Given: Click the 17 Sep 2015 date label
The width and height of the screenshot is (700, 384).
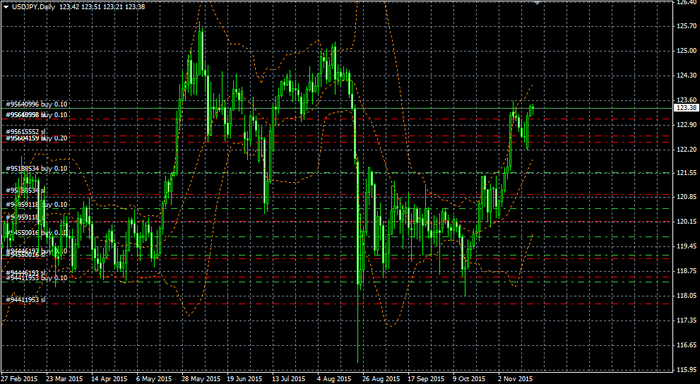Looking at the screenshot, I should pos(426,379).
